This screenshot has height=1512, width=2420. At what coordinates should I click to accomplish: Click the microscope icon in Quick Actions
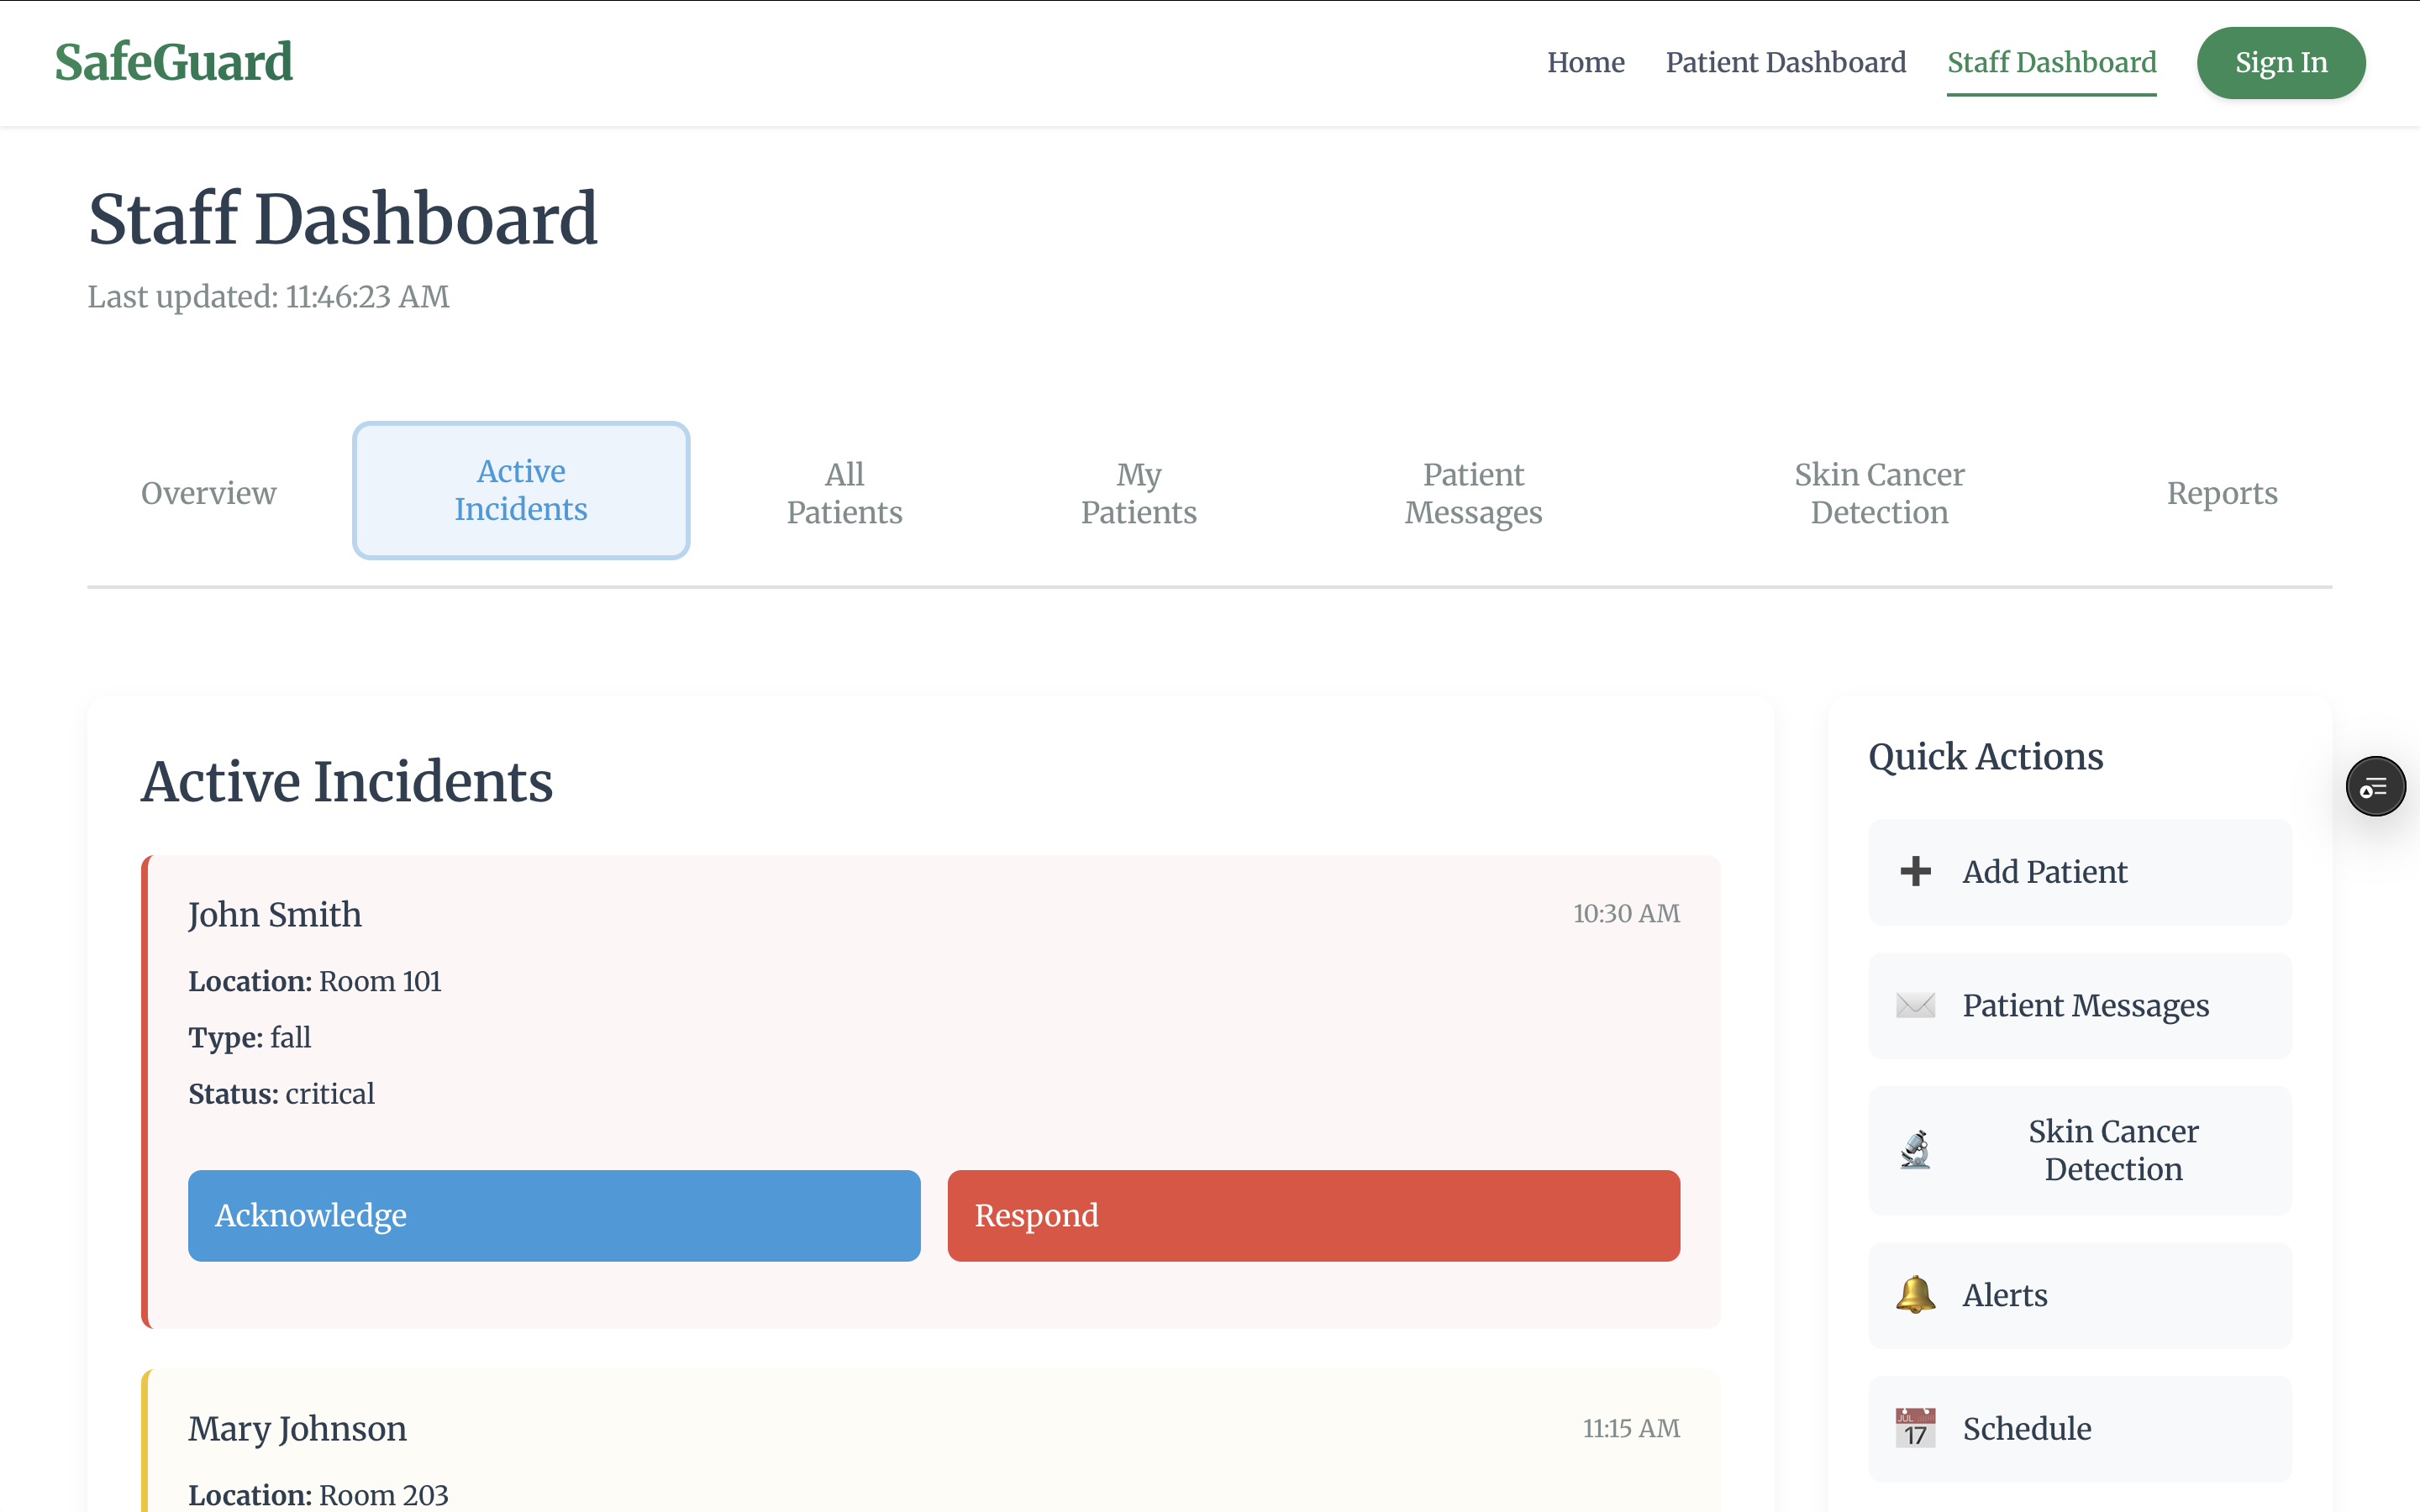tap(1915, 1150)
